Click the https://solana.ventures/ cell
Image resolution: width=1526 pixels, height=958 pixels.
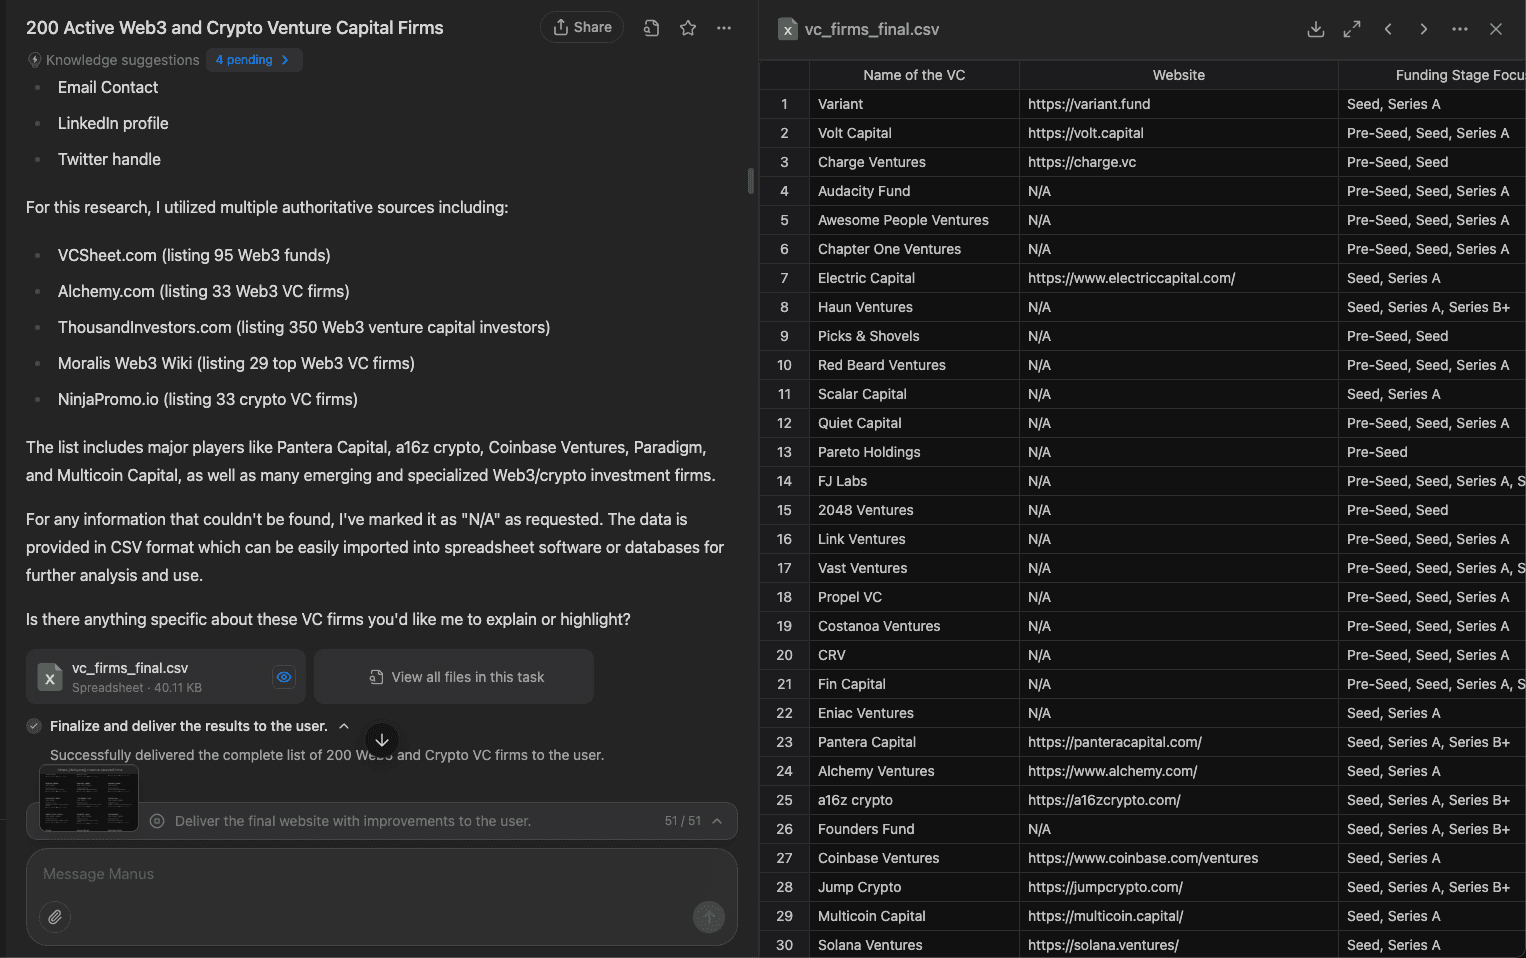pos(1179,945)
